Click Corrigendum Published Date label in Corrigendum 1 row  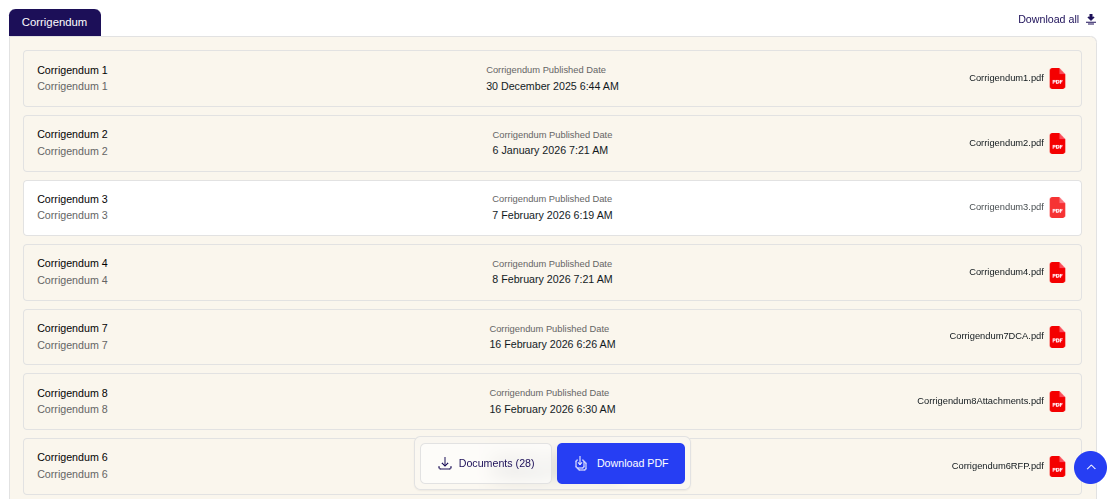(x=546, y=70)
